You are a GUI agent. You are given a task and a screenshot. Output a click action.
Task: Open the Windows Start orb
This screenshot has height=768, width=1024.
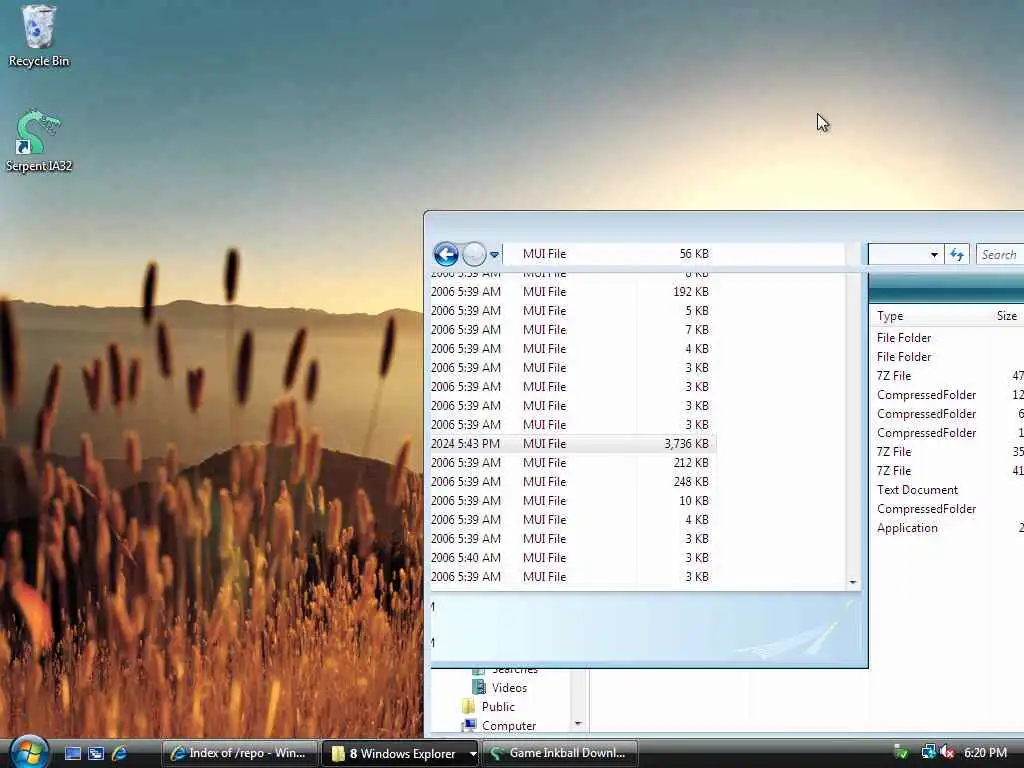pyautogui.click(x=28, y=752)
